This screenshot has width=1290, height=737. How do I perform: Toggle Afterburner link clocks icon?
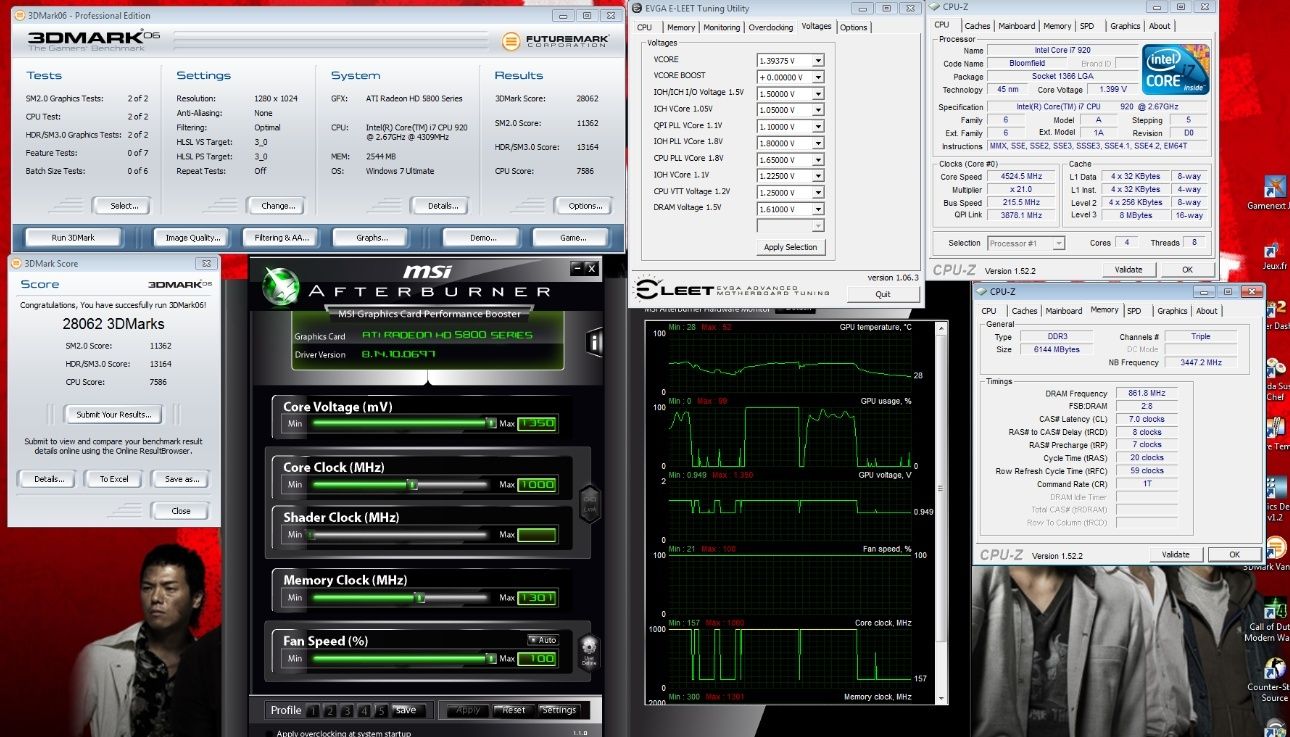coord(589,503)
